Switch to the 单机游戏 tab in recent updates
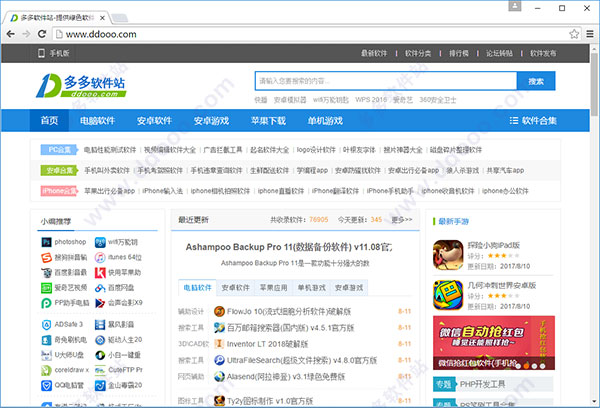This screenshot has width=600, height=408. point(311,287)
